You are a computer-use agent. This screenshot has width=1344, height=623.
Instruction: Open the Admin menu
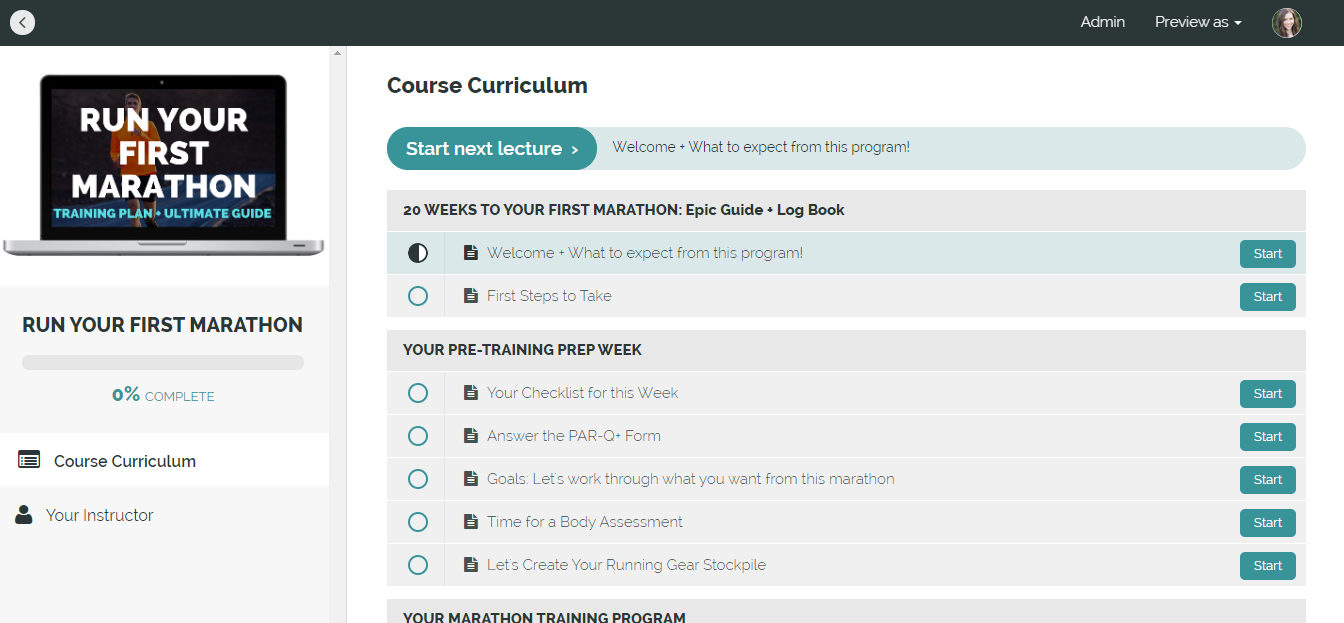click(1102, 21)
